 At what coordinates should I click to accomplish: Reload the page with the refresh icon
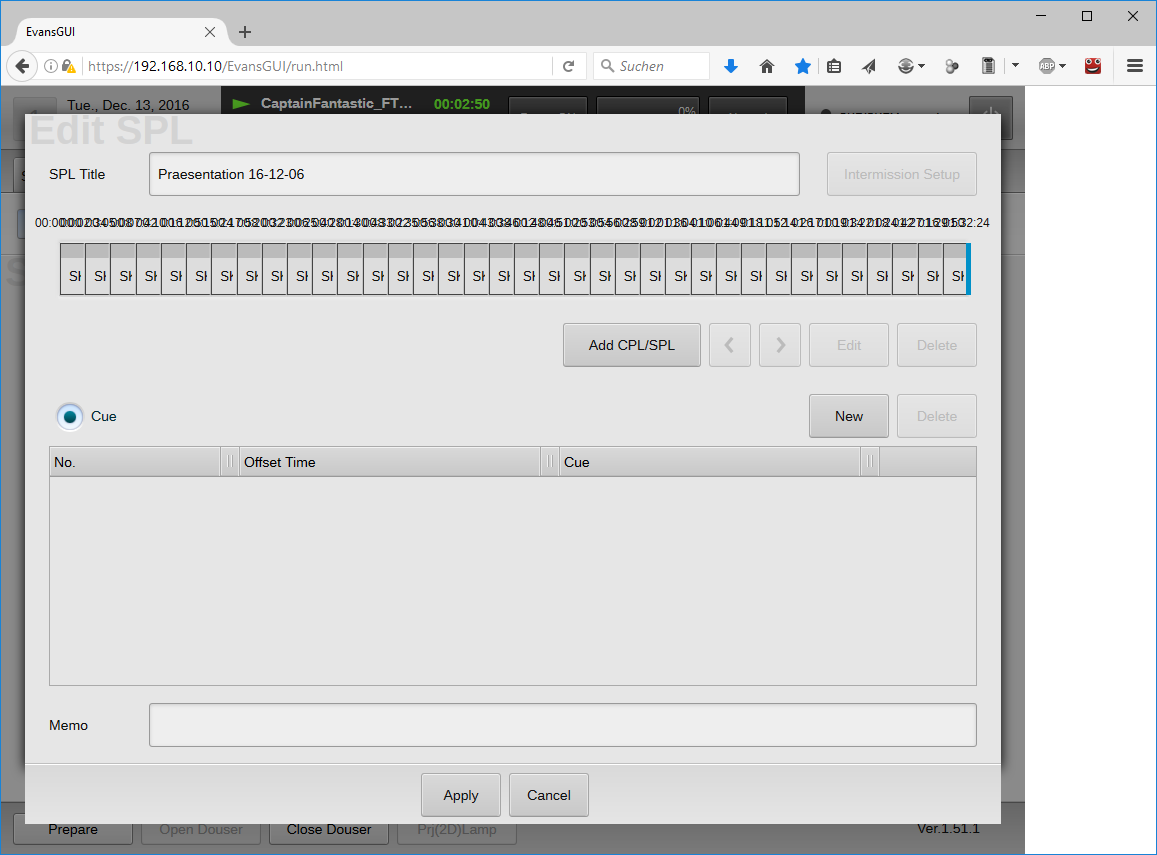(x=568, y=66)
